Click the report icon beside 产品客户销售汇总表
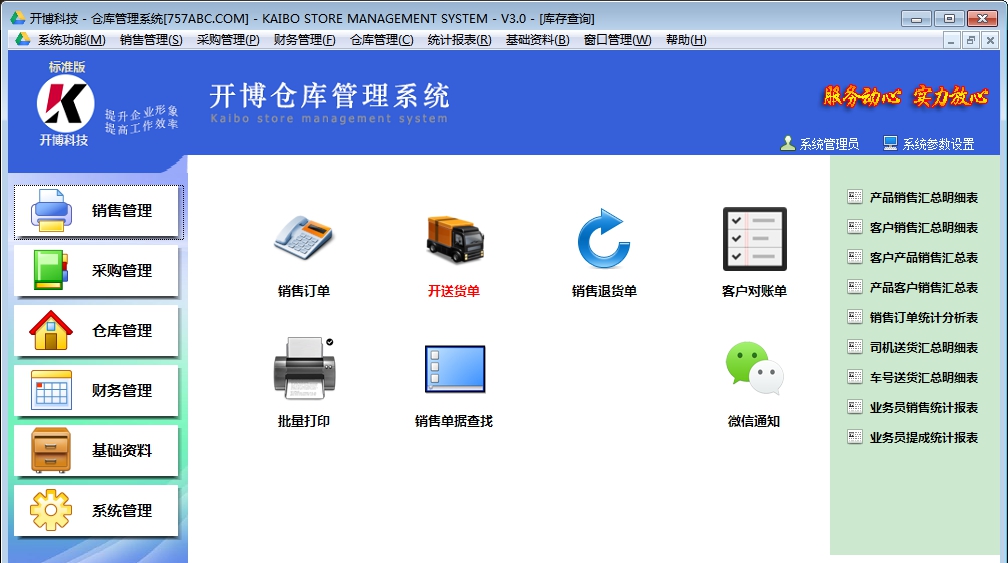Image resolution: width=1008 pixels, height=563 pixels. click(855, 287)
